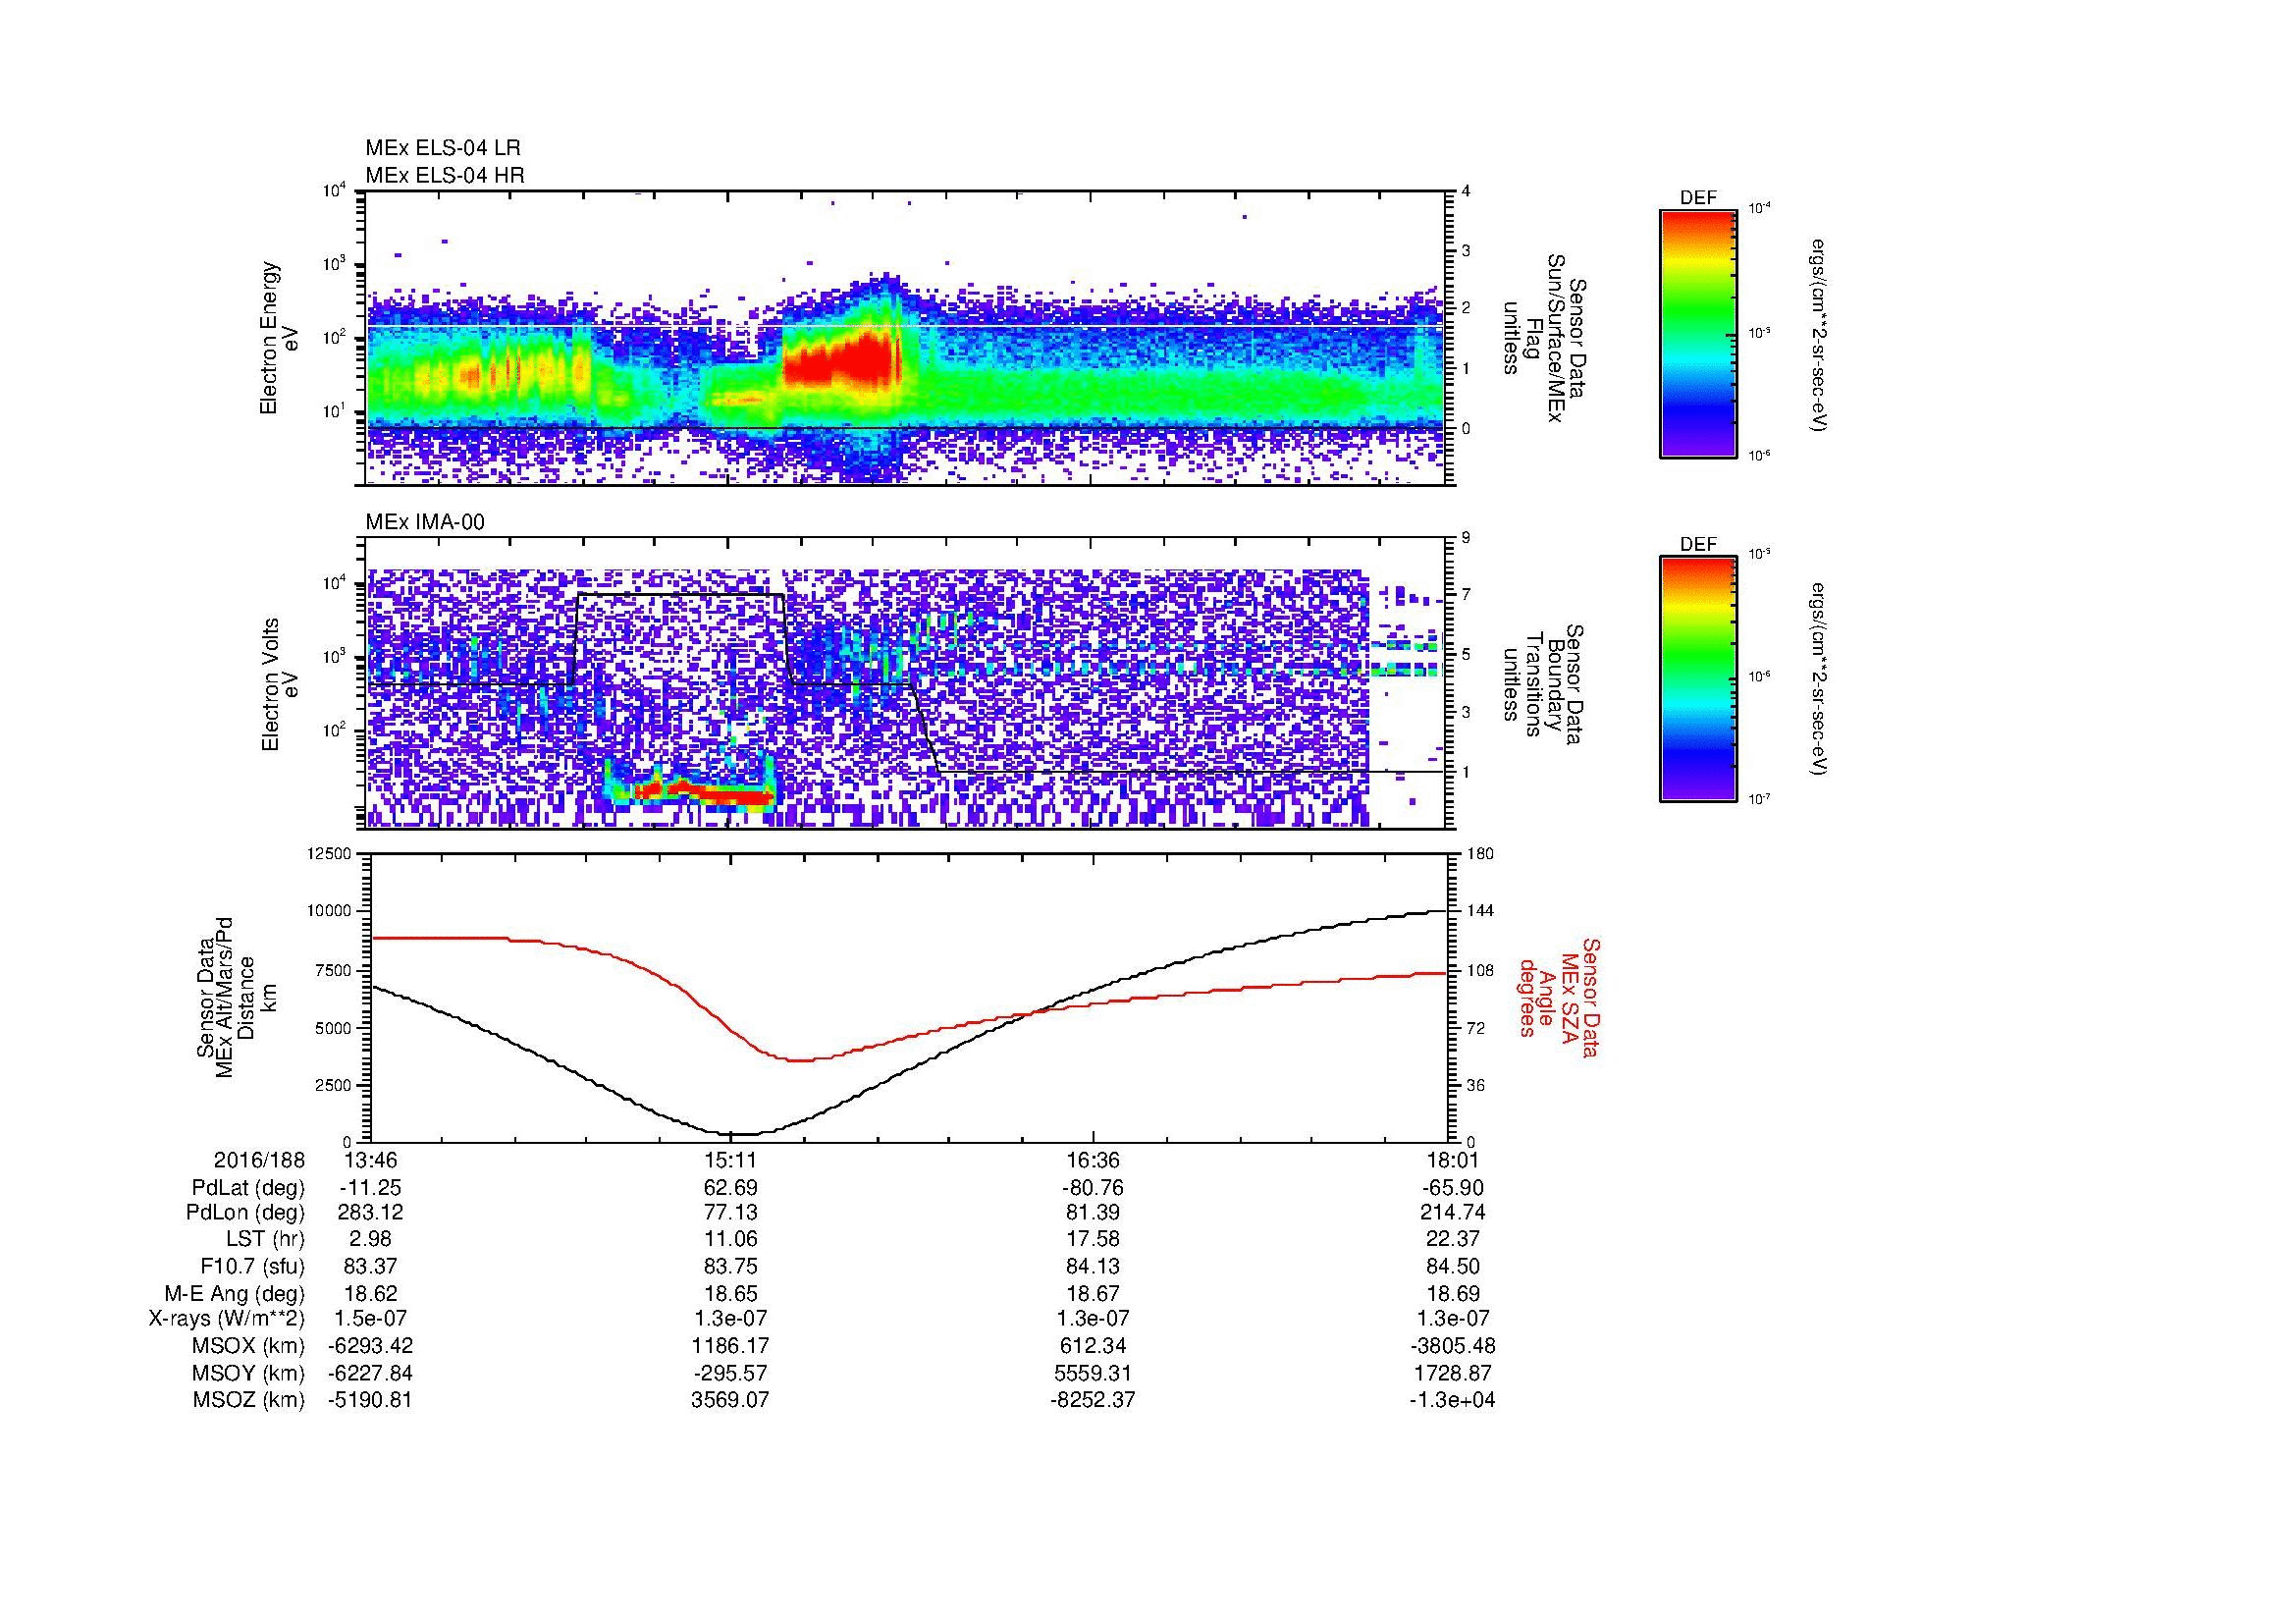
Task: Click the Electron Energy eV axis label
Action: pyautogui.click(x=280, y=338)
